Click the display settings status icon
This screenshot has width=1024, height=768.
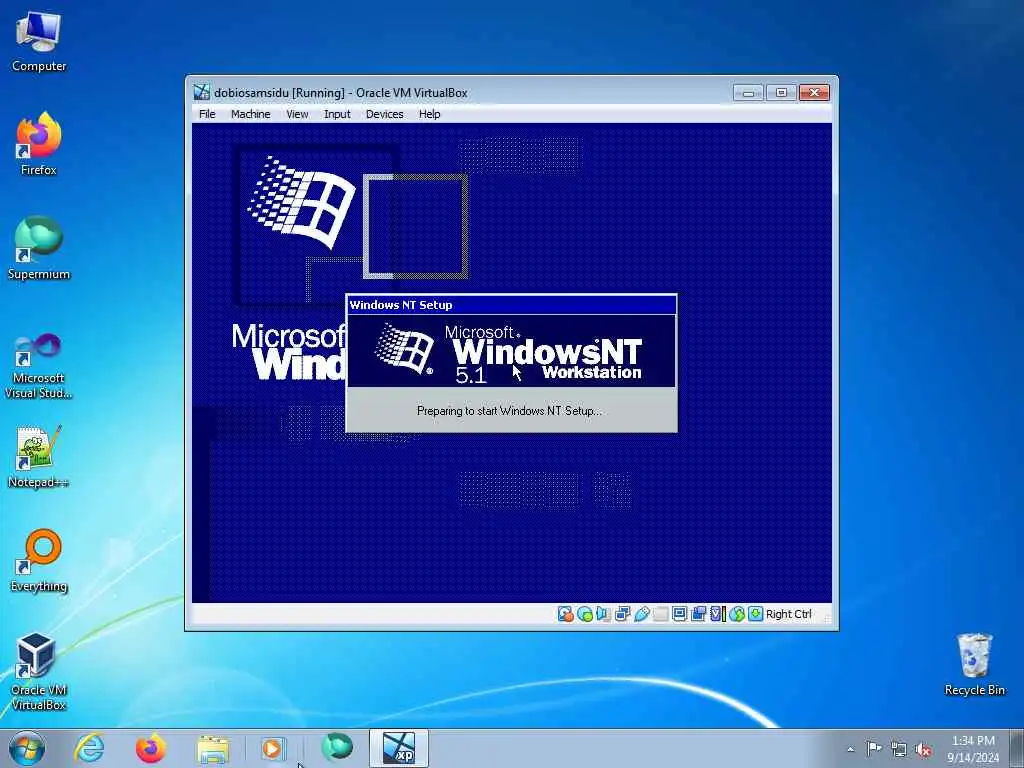click(x=679, y=614)
